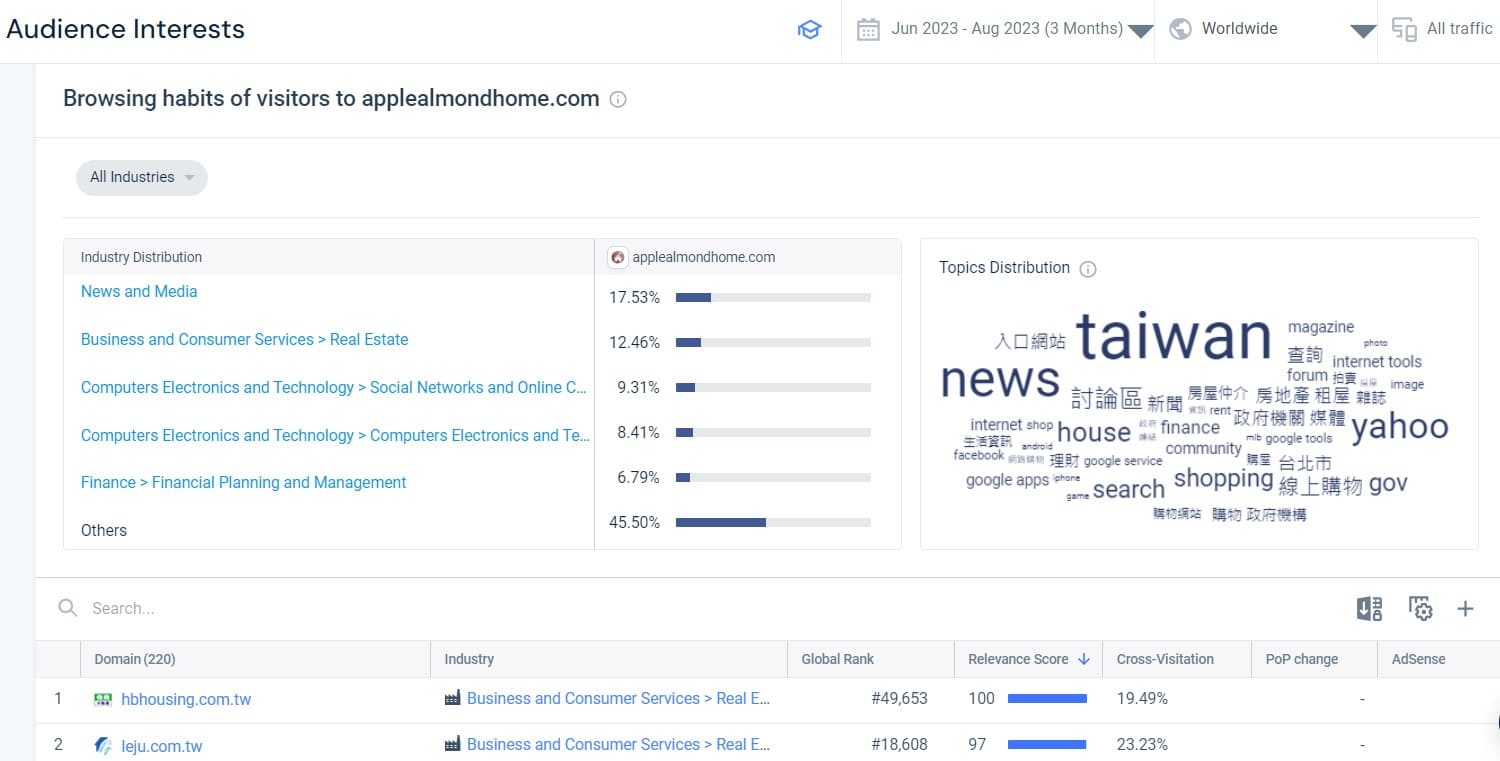
Task: Open the leju.com.tw domain link
Action: click(162, 746)
